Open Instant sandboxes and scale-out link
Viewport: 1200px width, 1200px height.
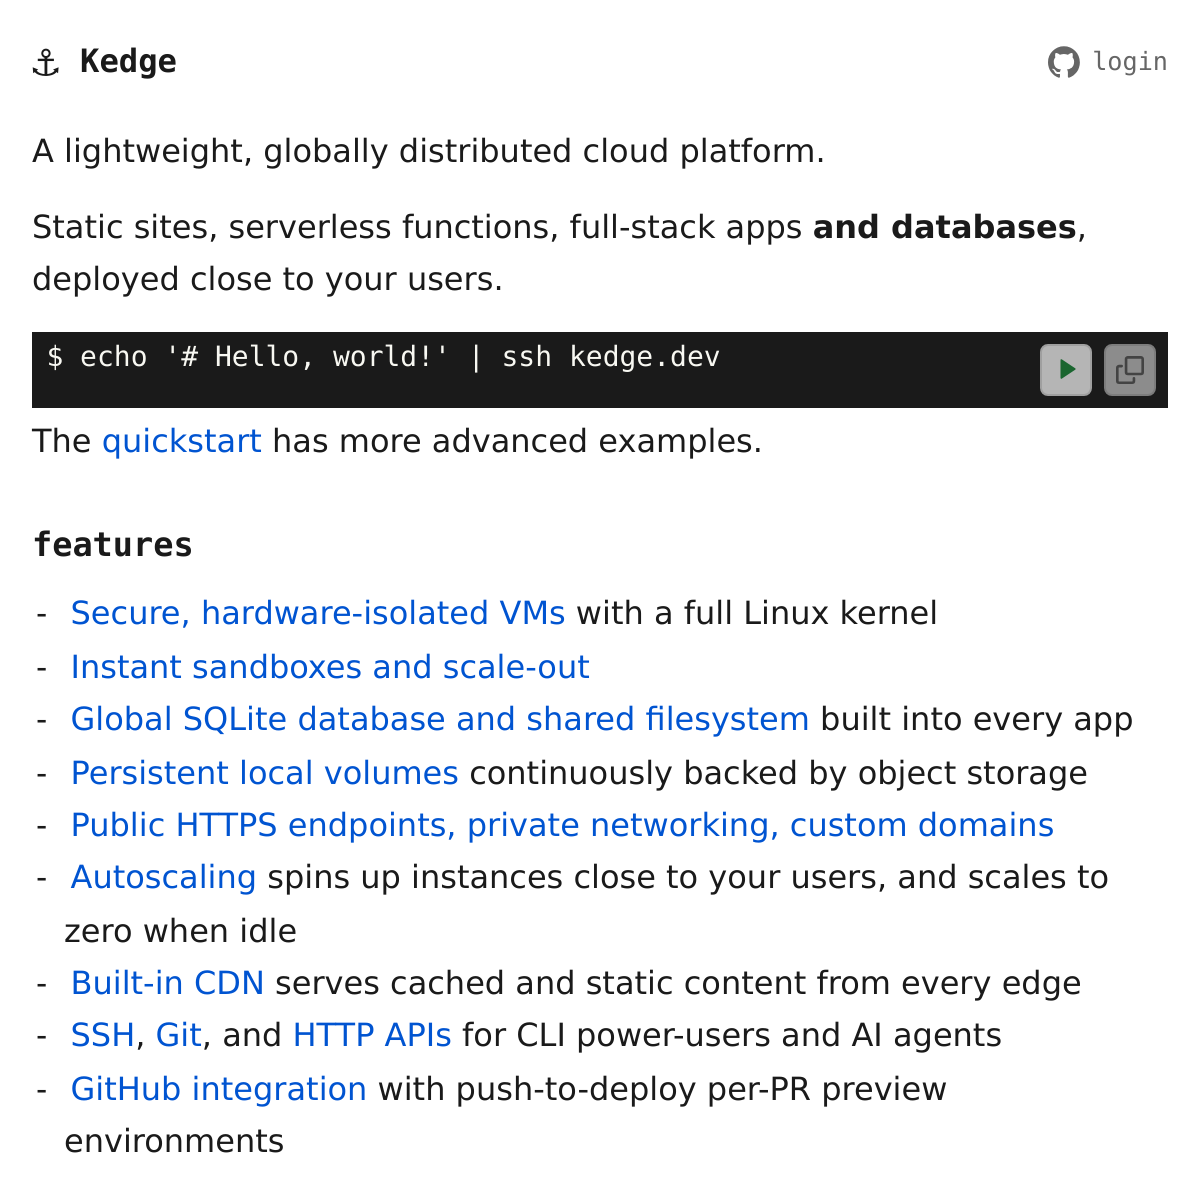click(330, 667)
